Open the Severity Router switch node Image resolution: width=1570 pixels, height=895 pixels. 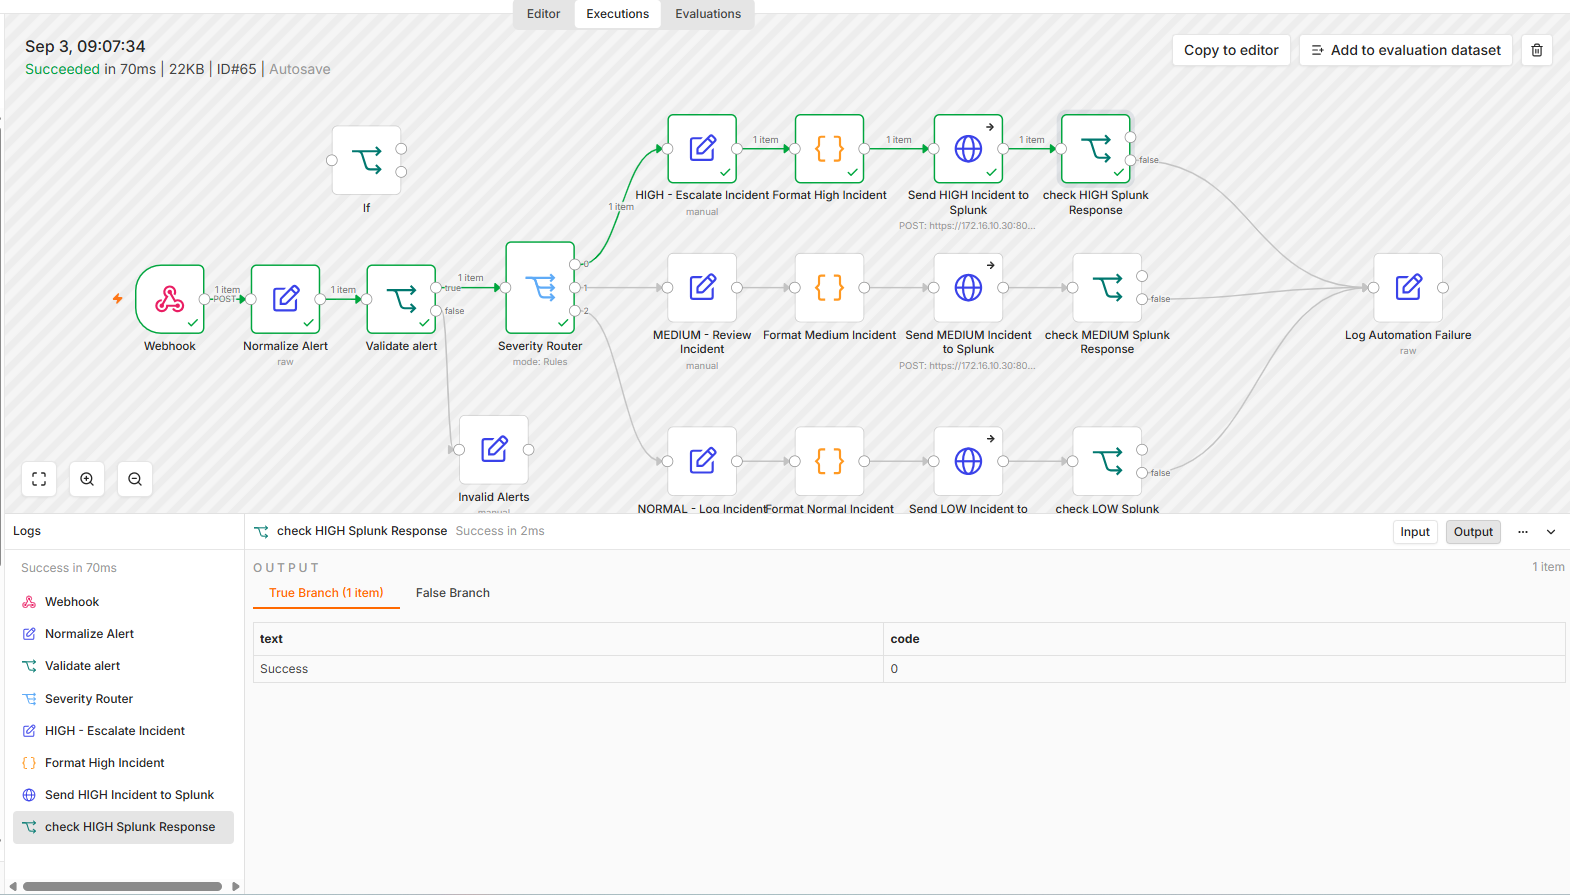click(x=540, y=287)
